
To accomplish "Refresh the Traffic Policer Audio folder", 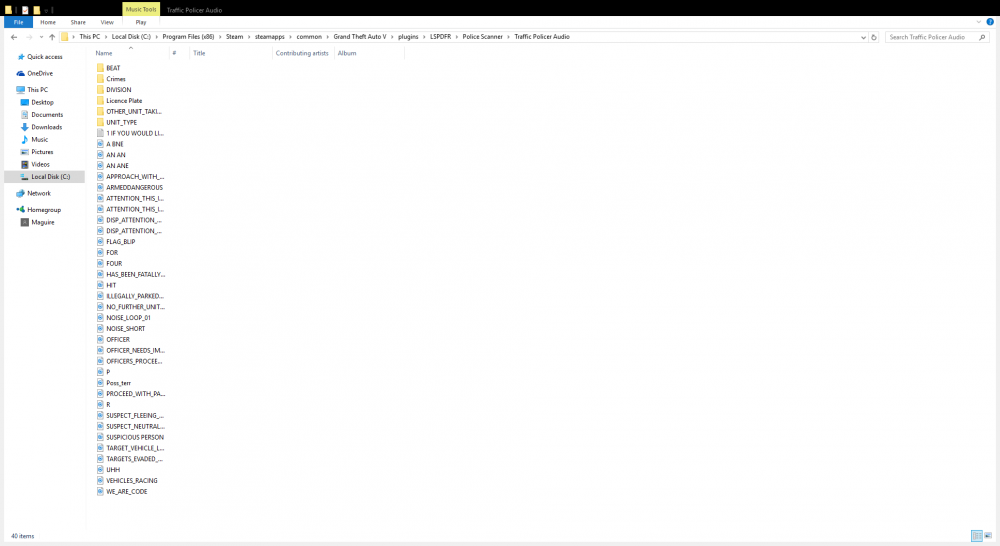I will 874,37.
